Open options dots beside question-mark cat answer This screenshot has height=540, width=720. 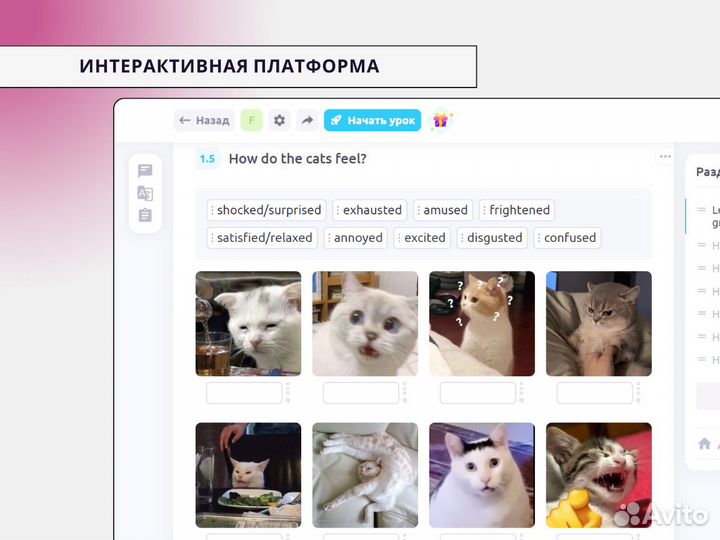click(522, 393)
